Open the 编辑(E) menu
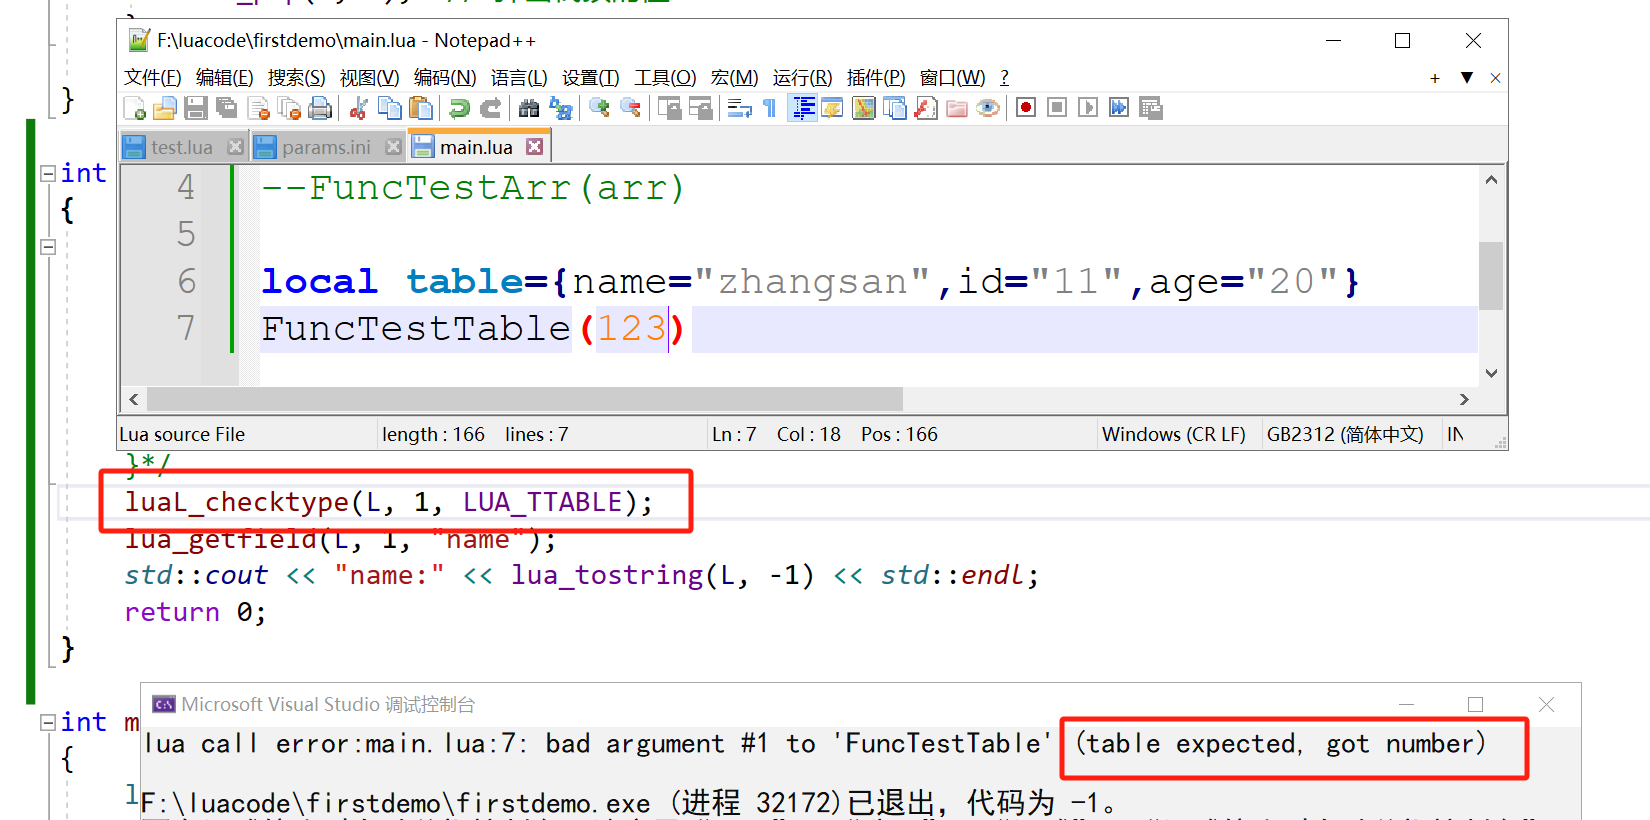 coord(225,78)
